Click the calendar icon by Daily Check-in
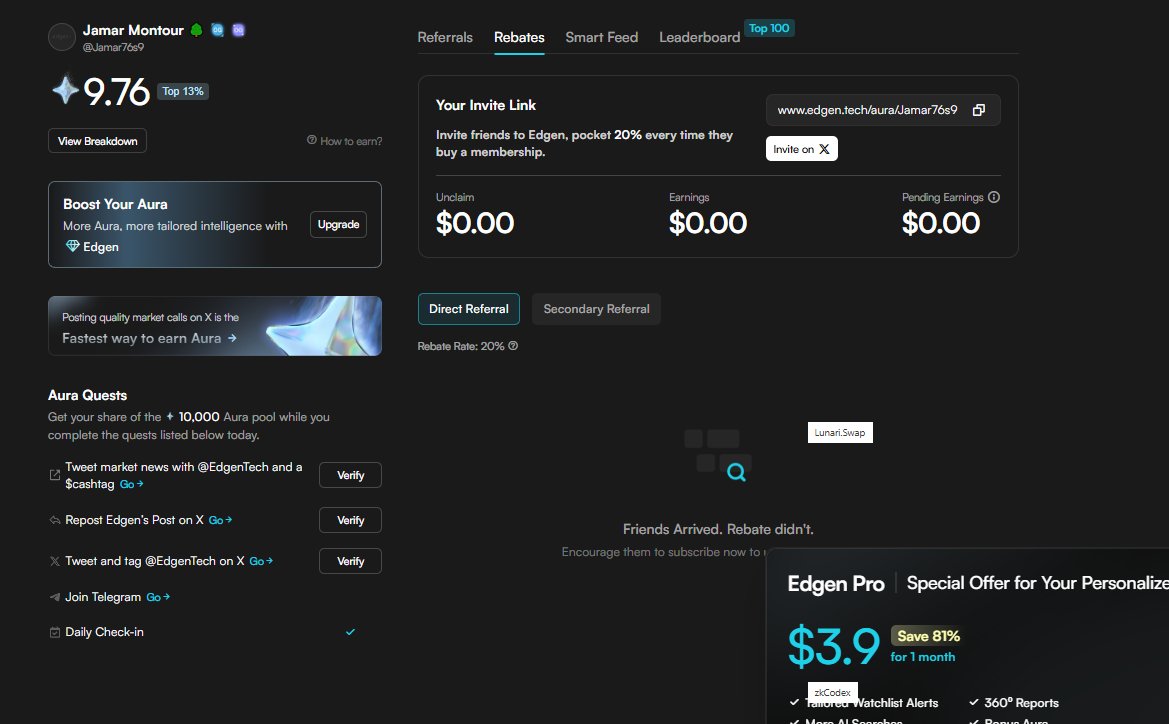The height and width of the screenshot is (724, 1169). (x=54, y=632)
